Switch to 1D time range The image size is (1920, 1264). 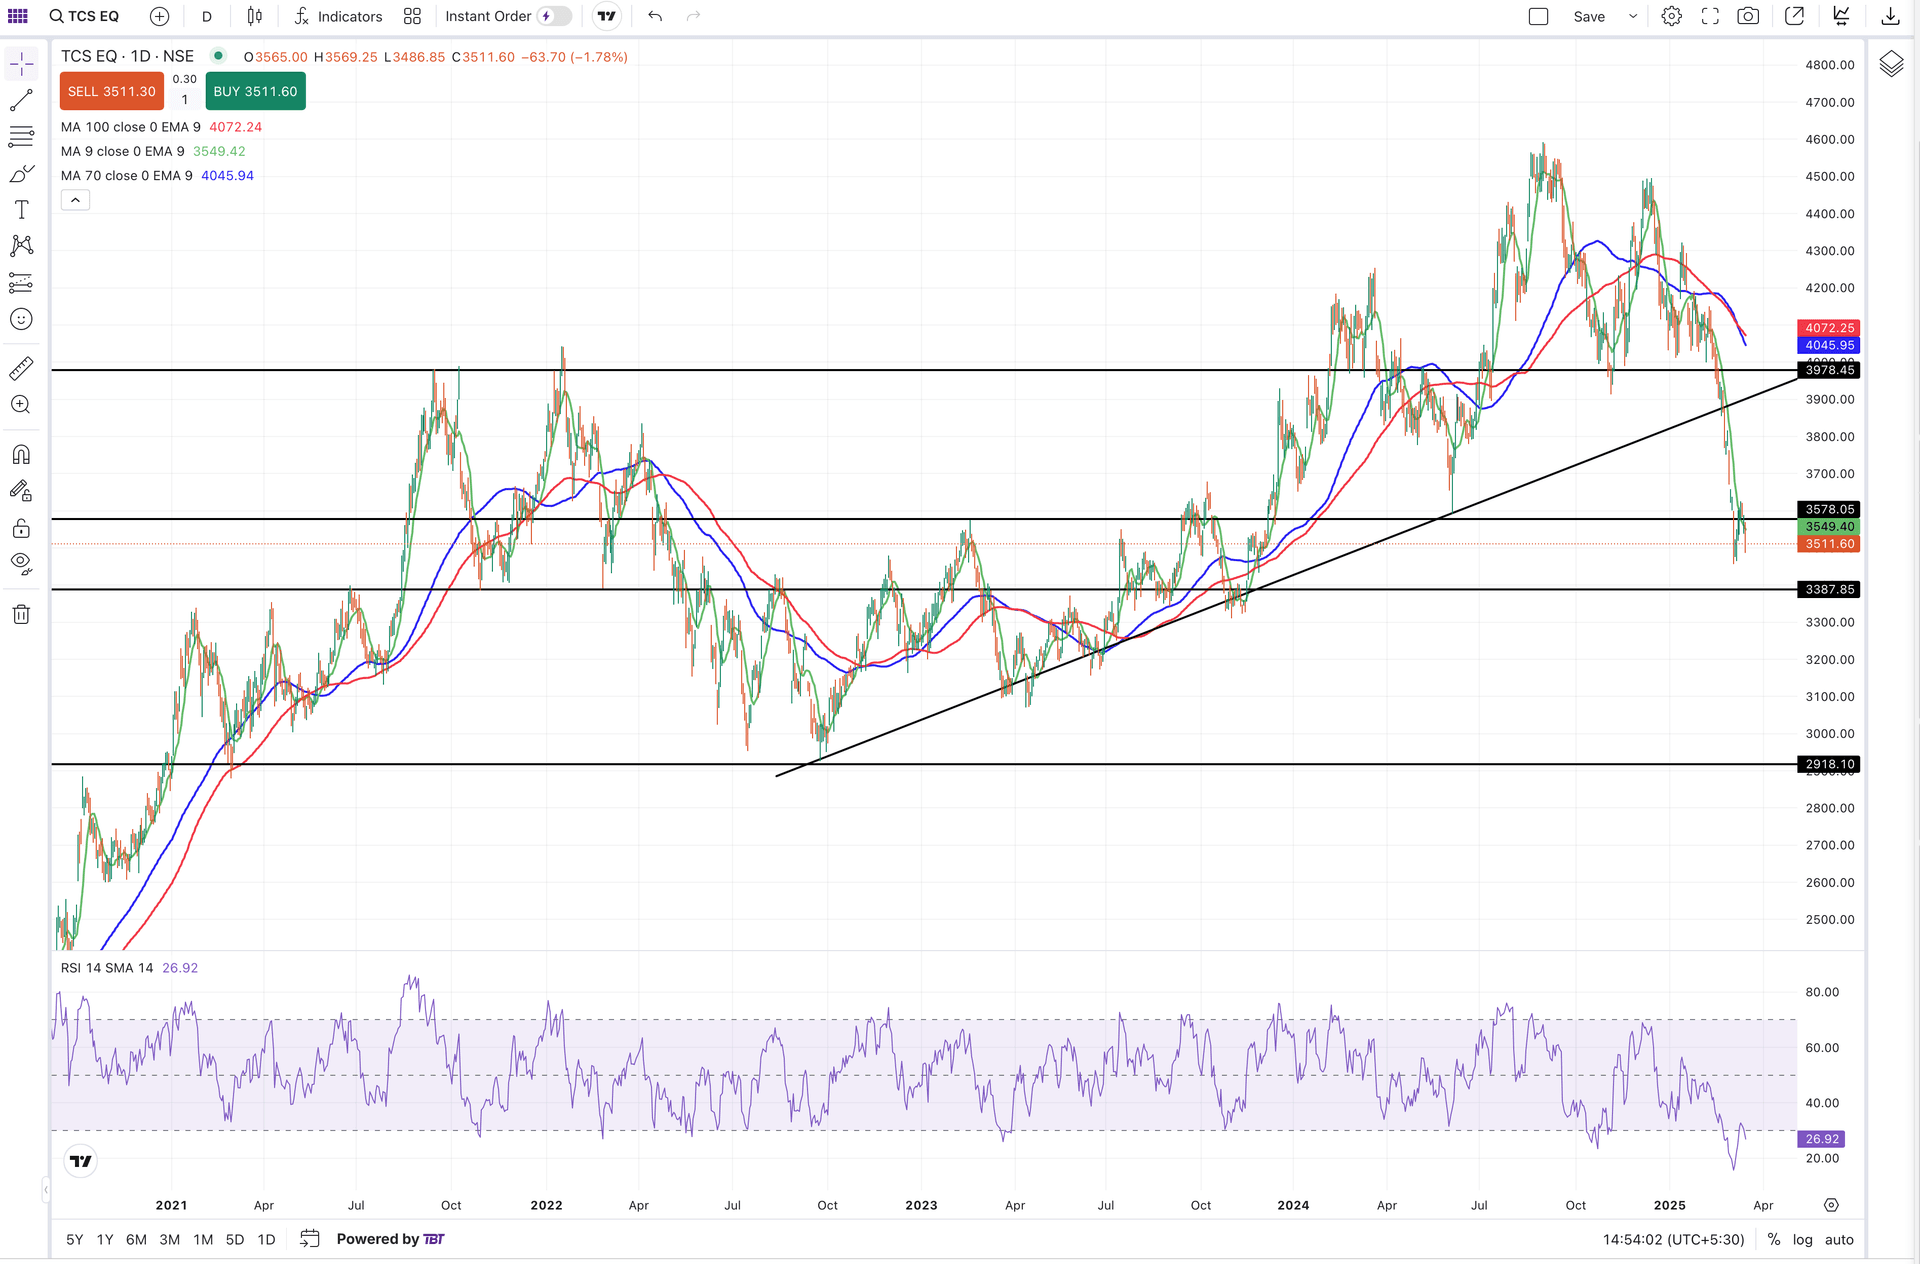(266, 1240)
